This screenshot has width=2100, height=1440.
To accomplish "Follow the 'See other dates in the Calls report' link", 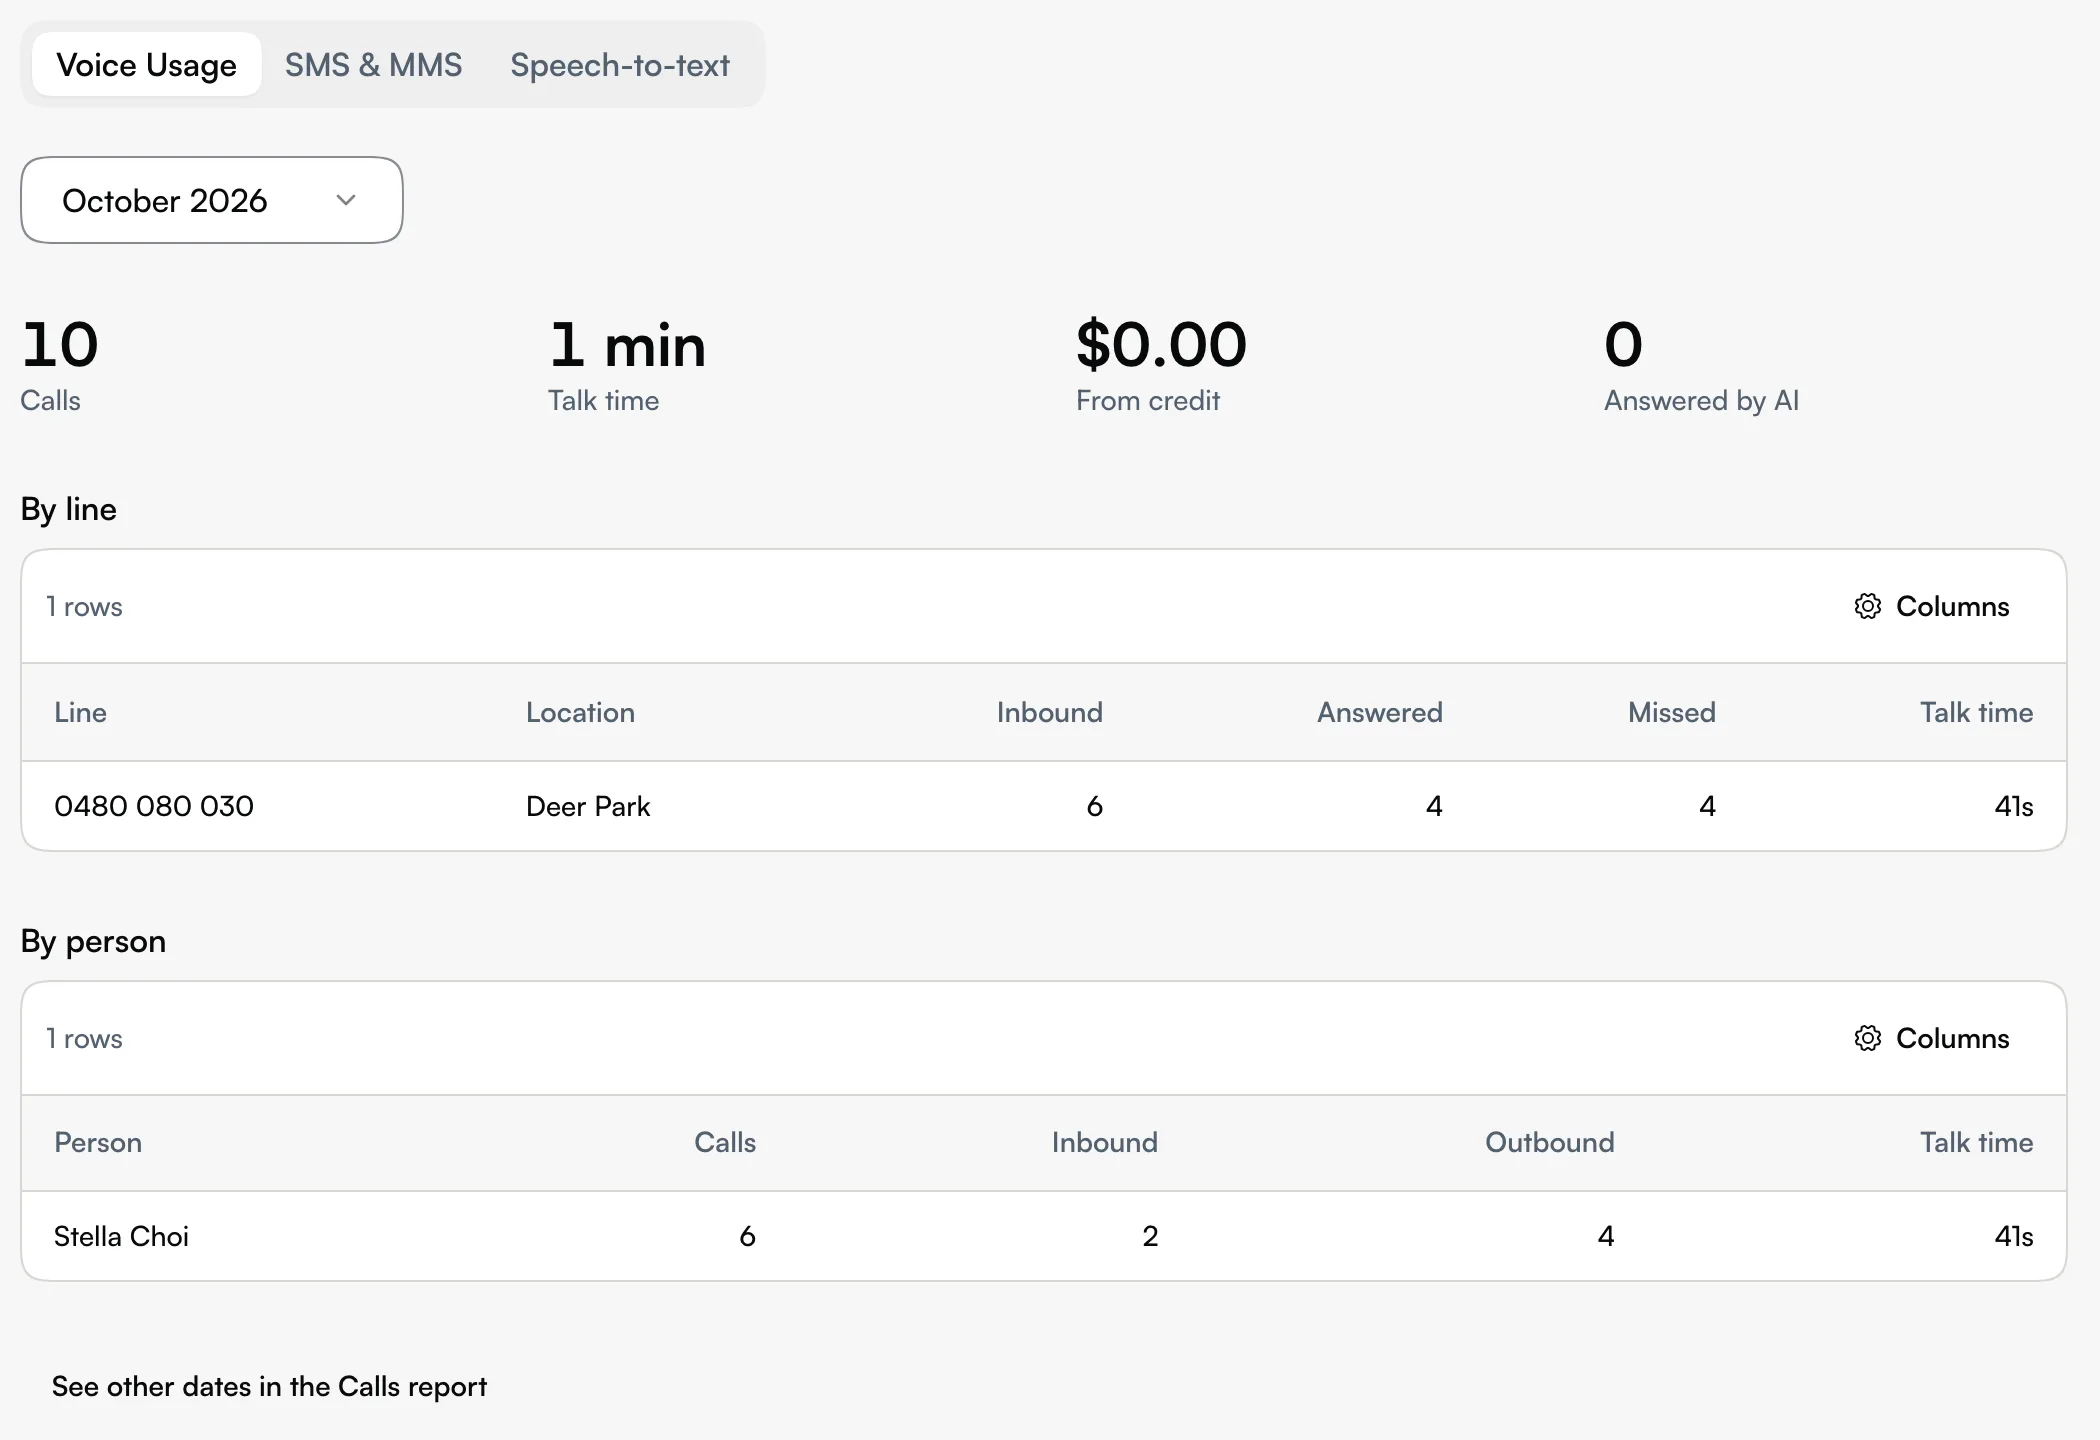I will coord(269,1386).
